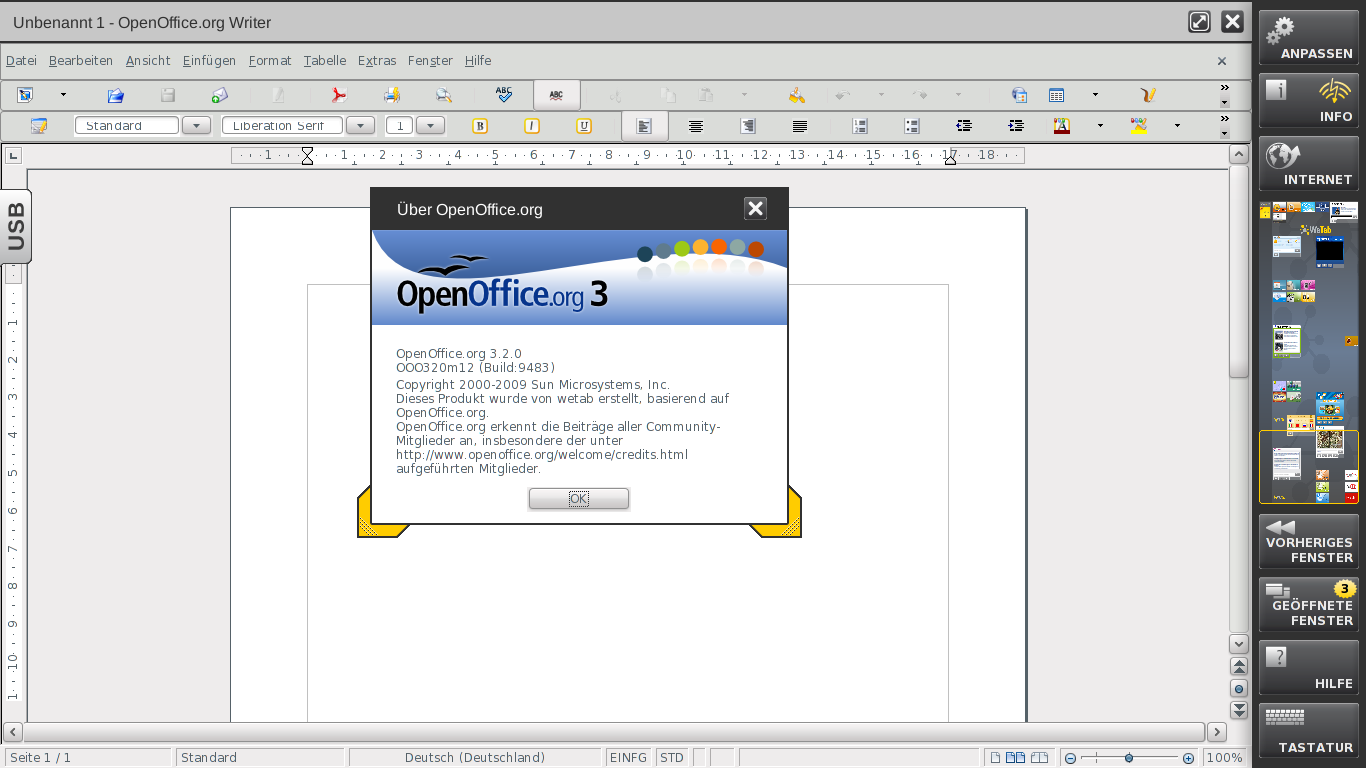Click the Format Paintbrush icon
The image size is (1366, 768).
click(x=796, y=95)
